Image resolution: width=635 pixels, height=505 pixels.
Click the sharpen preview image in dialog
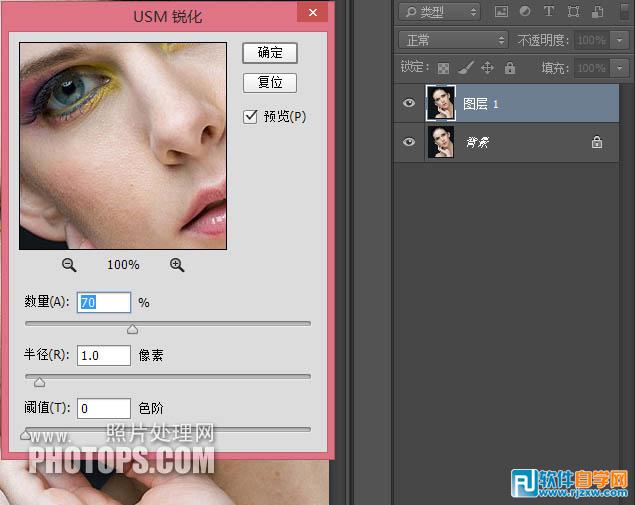pyautogui.click(x=123, y=146)
